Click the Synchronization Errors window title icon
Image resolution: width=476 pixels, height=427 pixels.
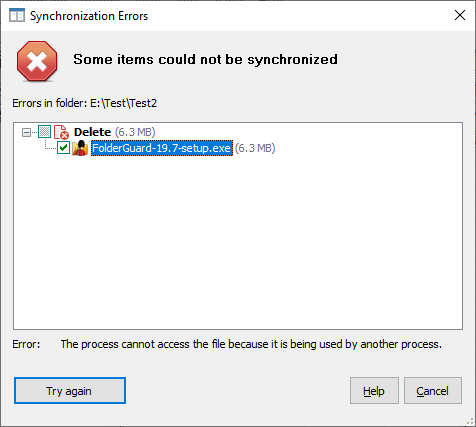[17, 16]
